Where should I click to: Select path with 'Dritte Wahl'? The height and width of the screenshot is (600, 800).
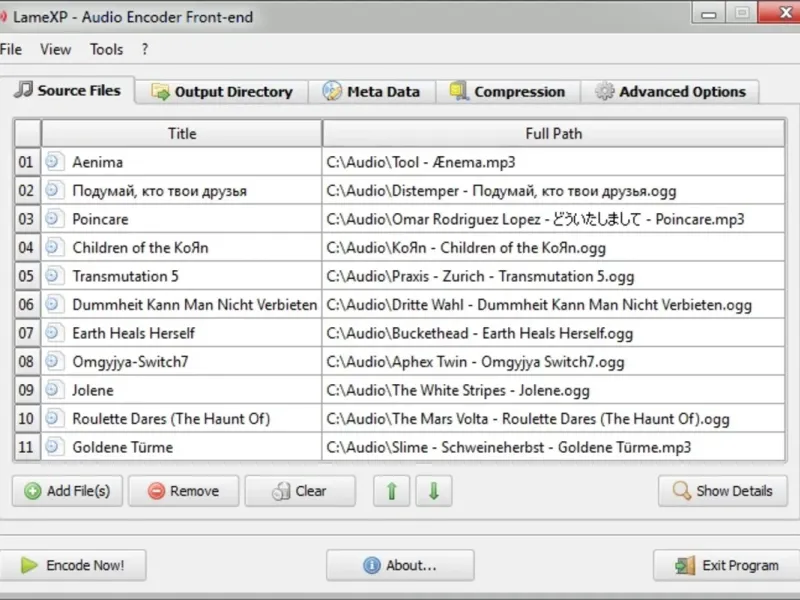539,305
